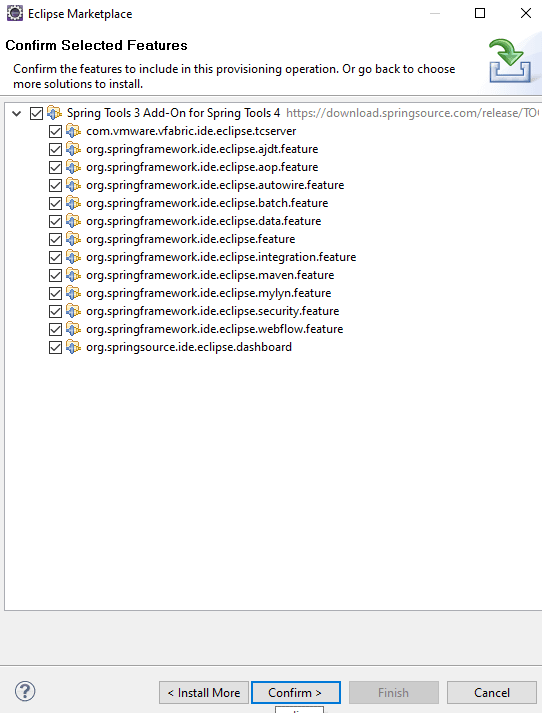Uncheck org.springframework.ide.eclipse.feature checkbox
The image size is (542, 713).
tap(55, 239)
